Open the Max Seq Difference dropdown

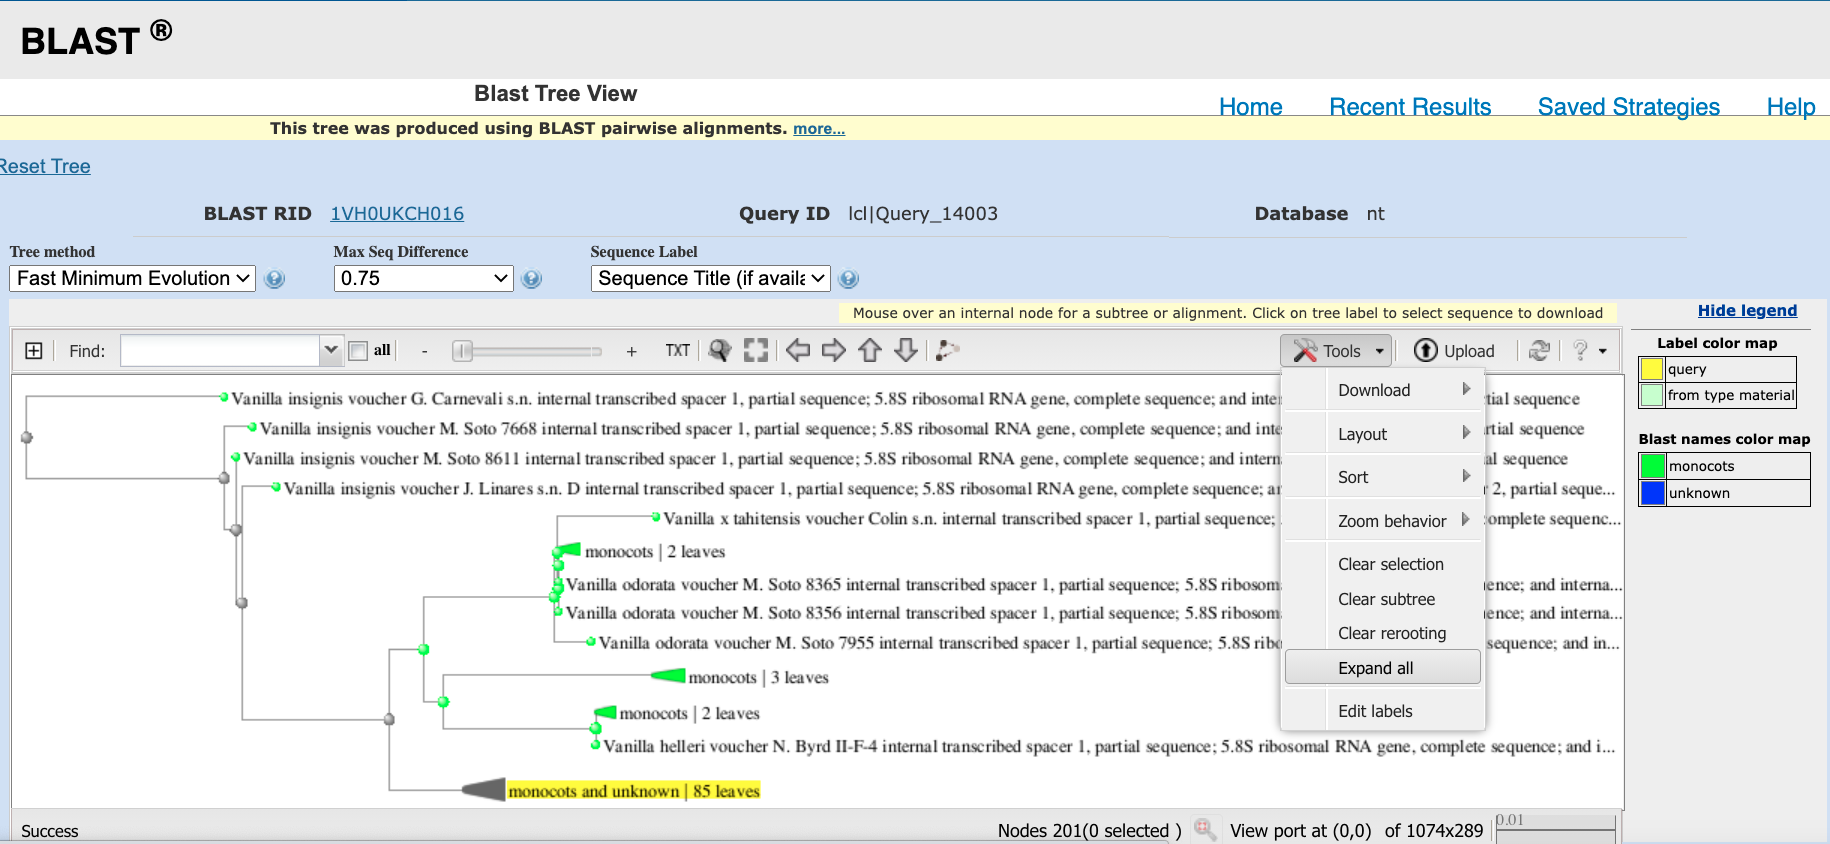coord(423,278)
